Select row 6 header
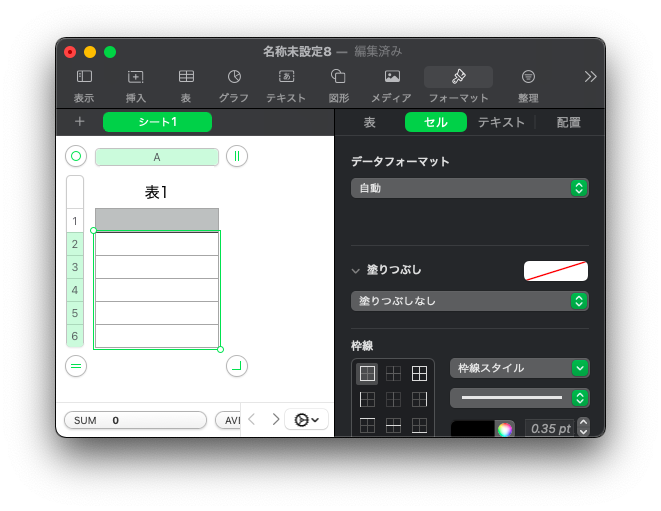The height and width of the screenshot is (511, 661). coord(75,336)
